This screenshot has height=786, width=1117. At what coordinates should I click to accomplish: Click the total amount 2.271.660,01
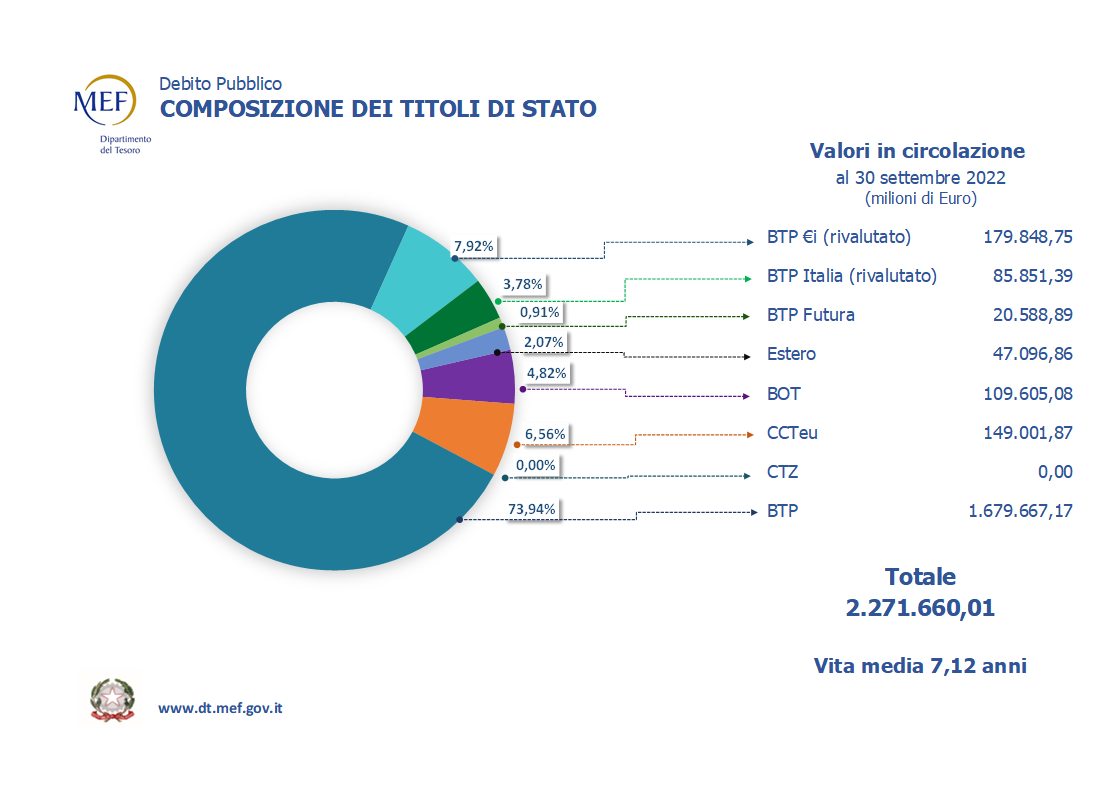pos(920,608)
